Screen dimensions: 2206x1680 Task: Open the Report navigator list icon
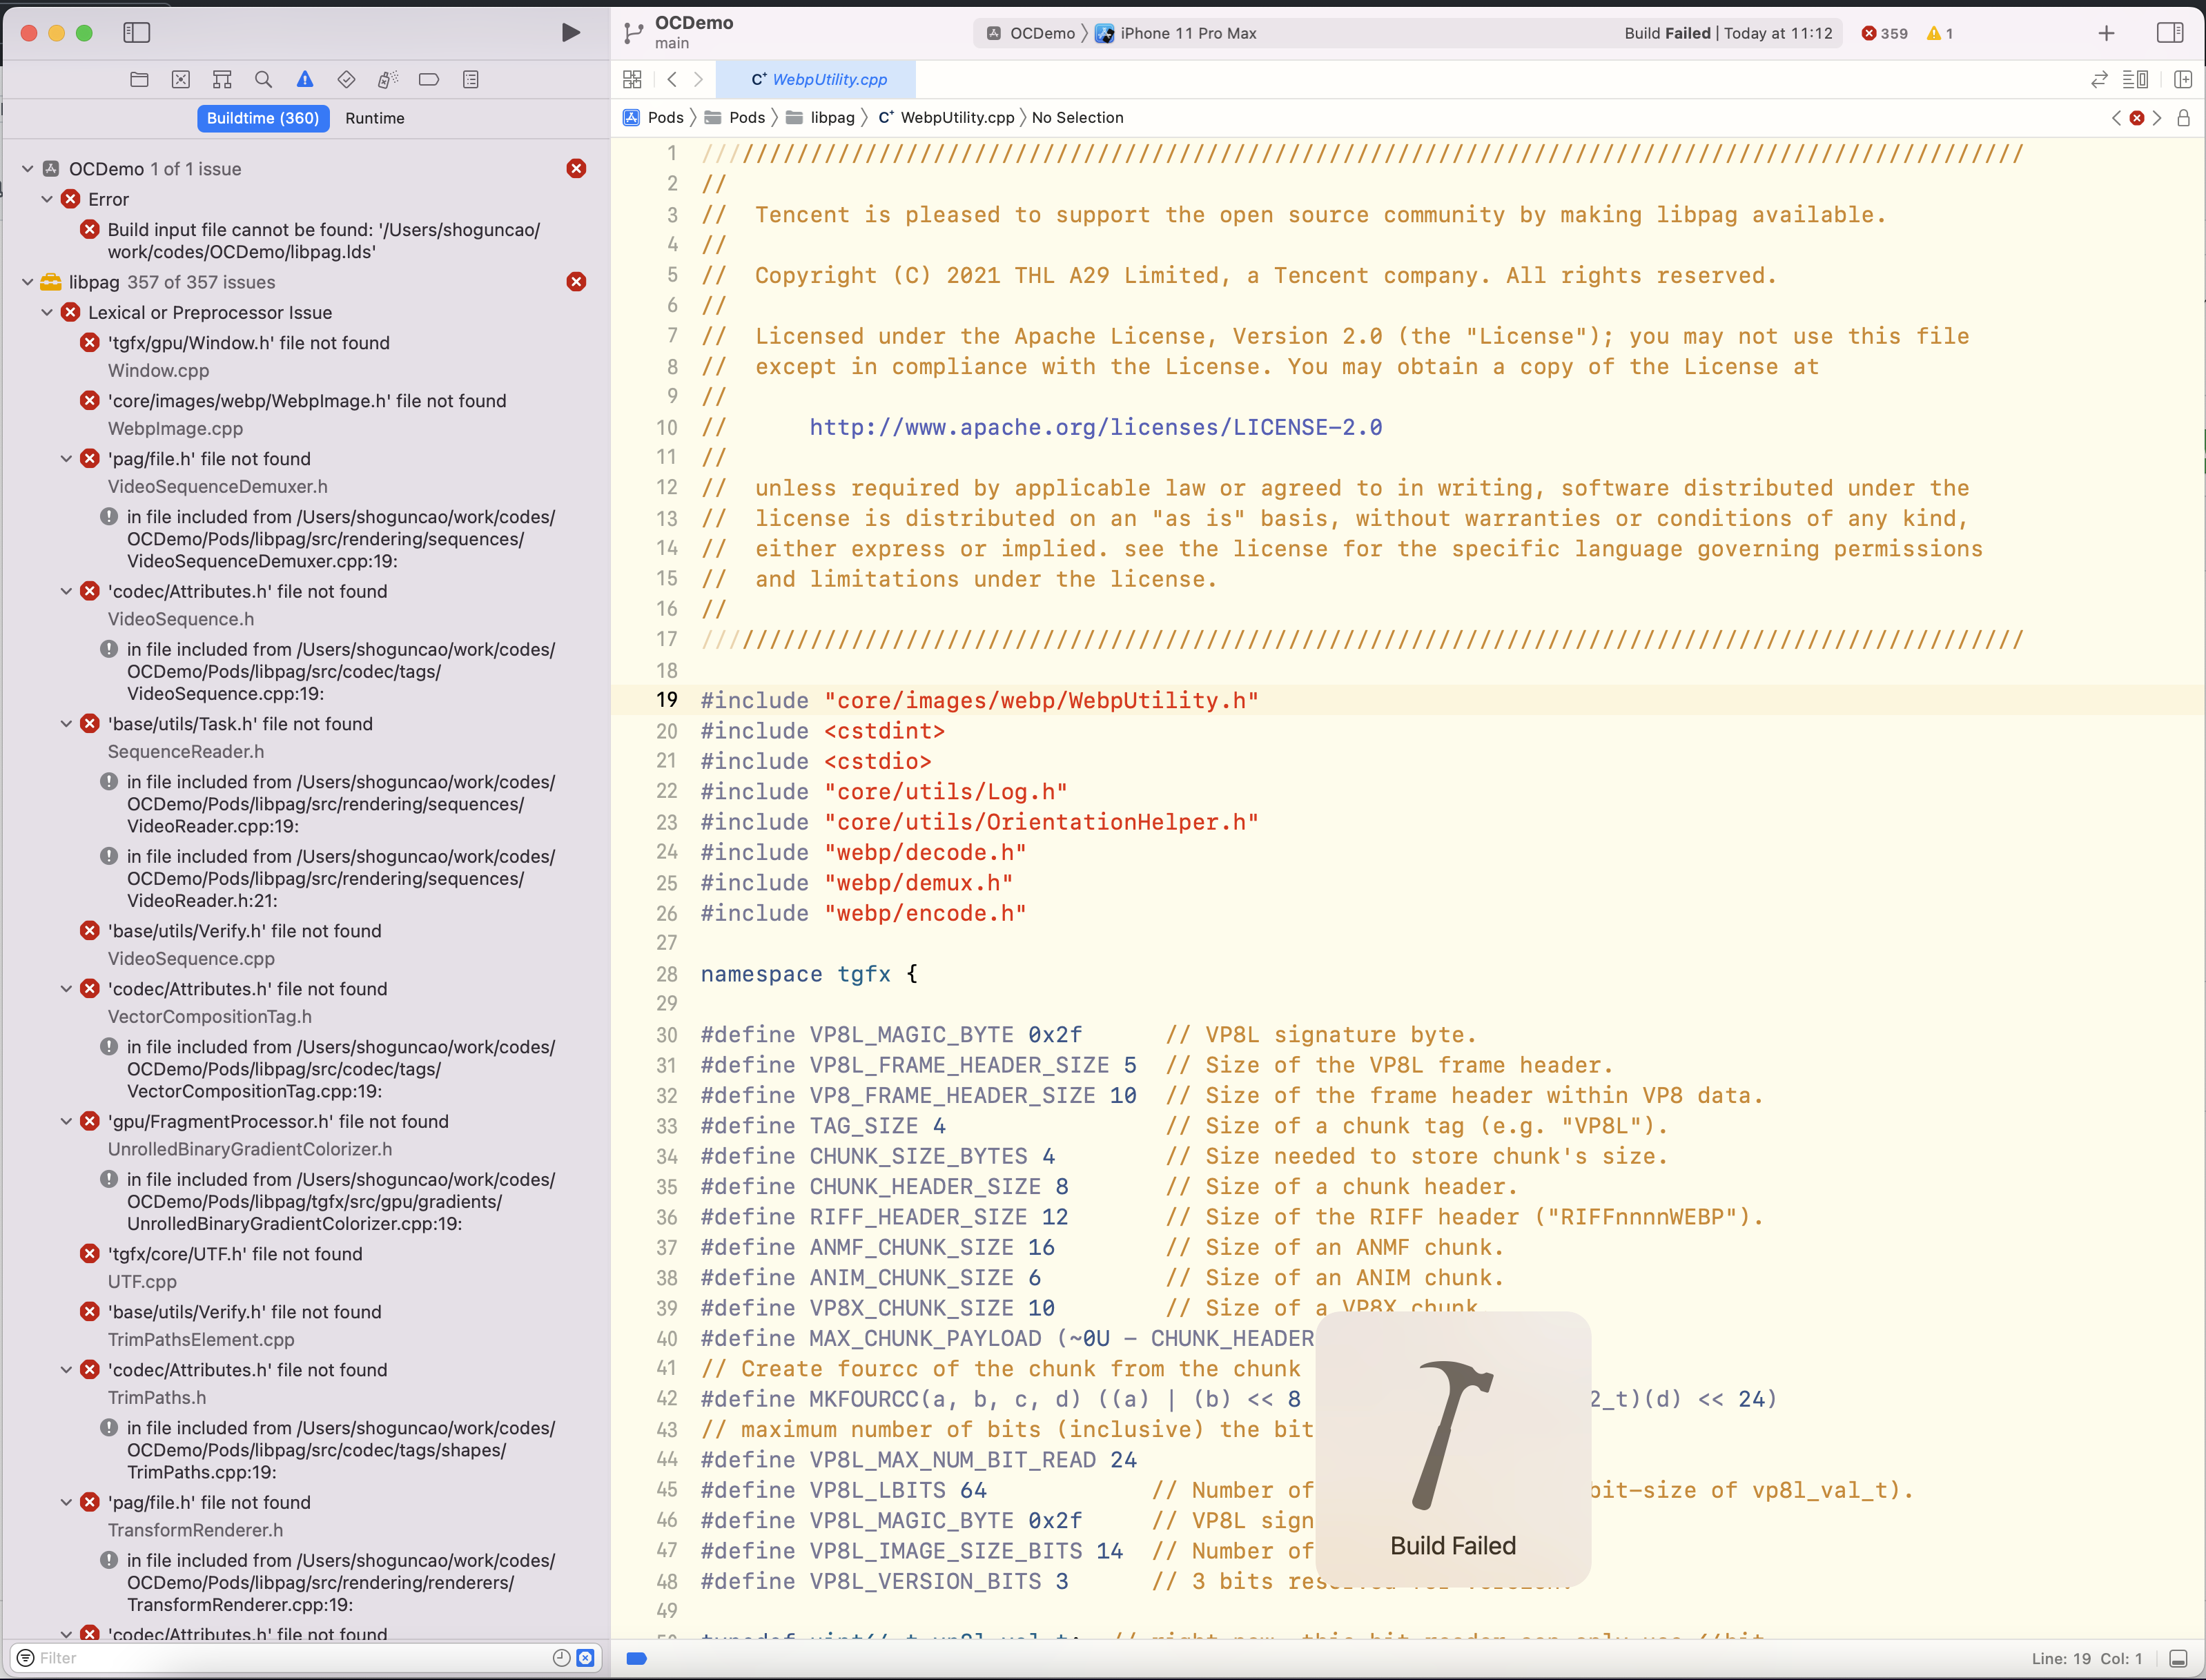pyautogui.click(x=471, y=79)
